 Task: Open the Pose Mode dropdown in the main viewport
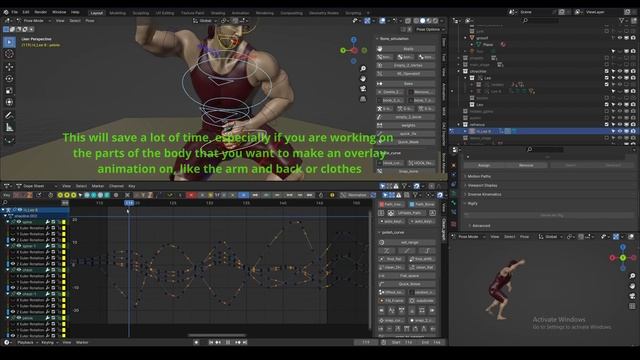[34, 20]
